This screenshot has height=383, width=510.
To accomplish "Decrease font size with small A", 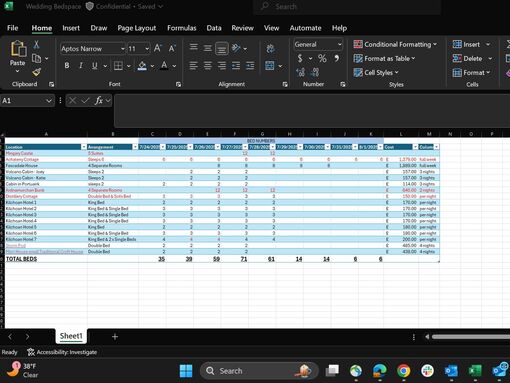I will [x=172, y=49].
